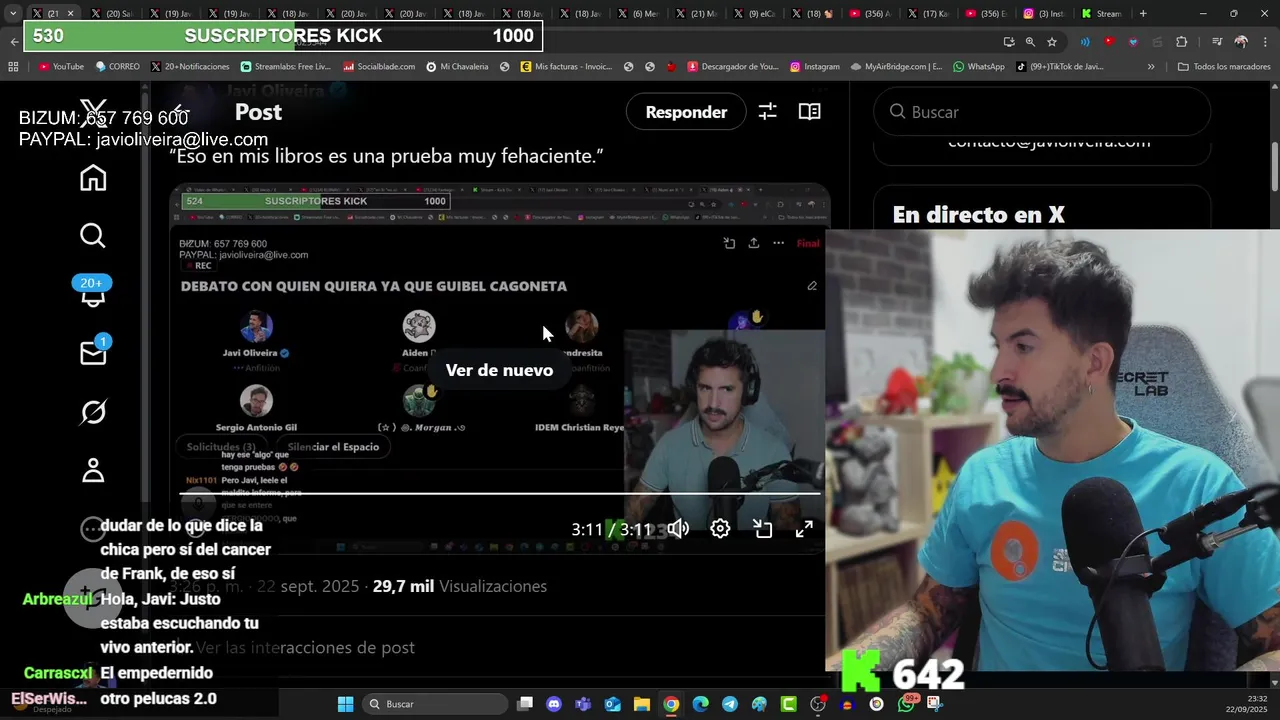
Task: Click the En directo en X heading
Action: tap(978, 215)
